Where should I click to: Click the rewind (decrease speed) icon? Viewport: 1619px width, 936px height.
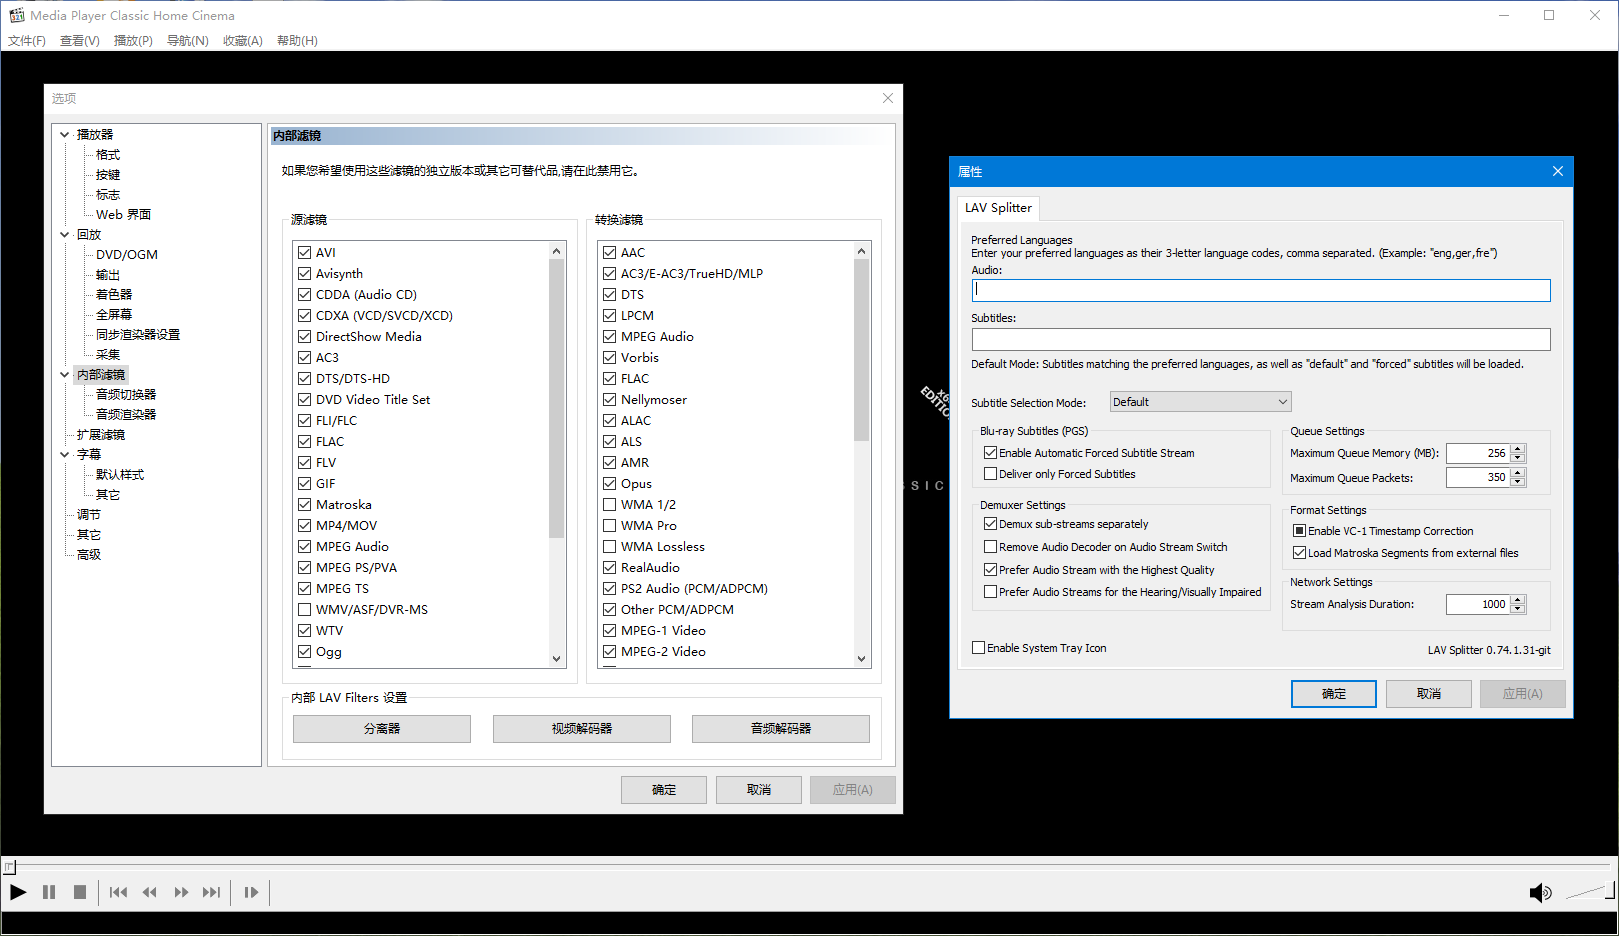click(x=150, y=892)
